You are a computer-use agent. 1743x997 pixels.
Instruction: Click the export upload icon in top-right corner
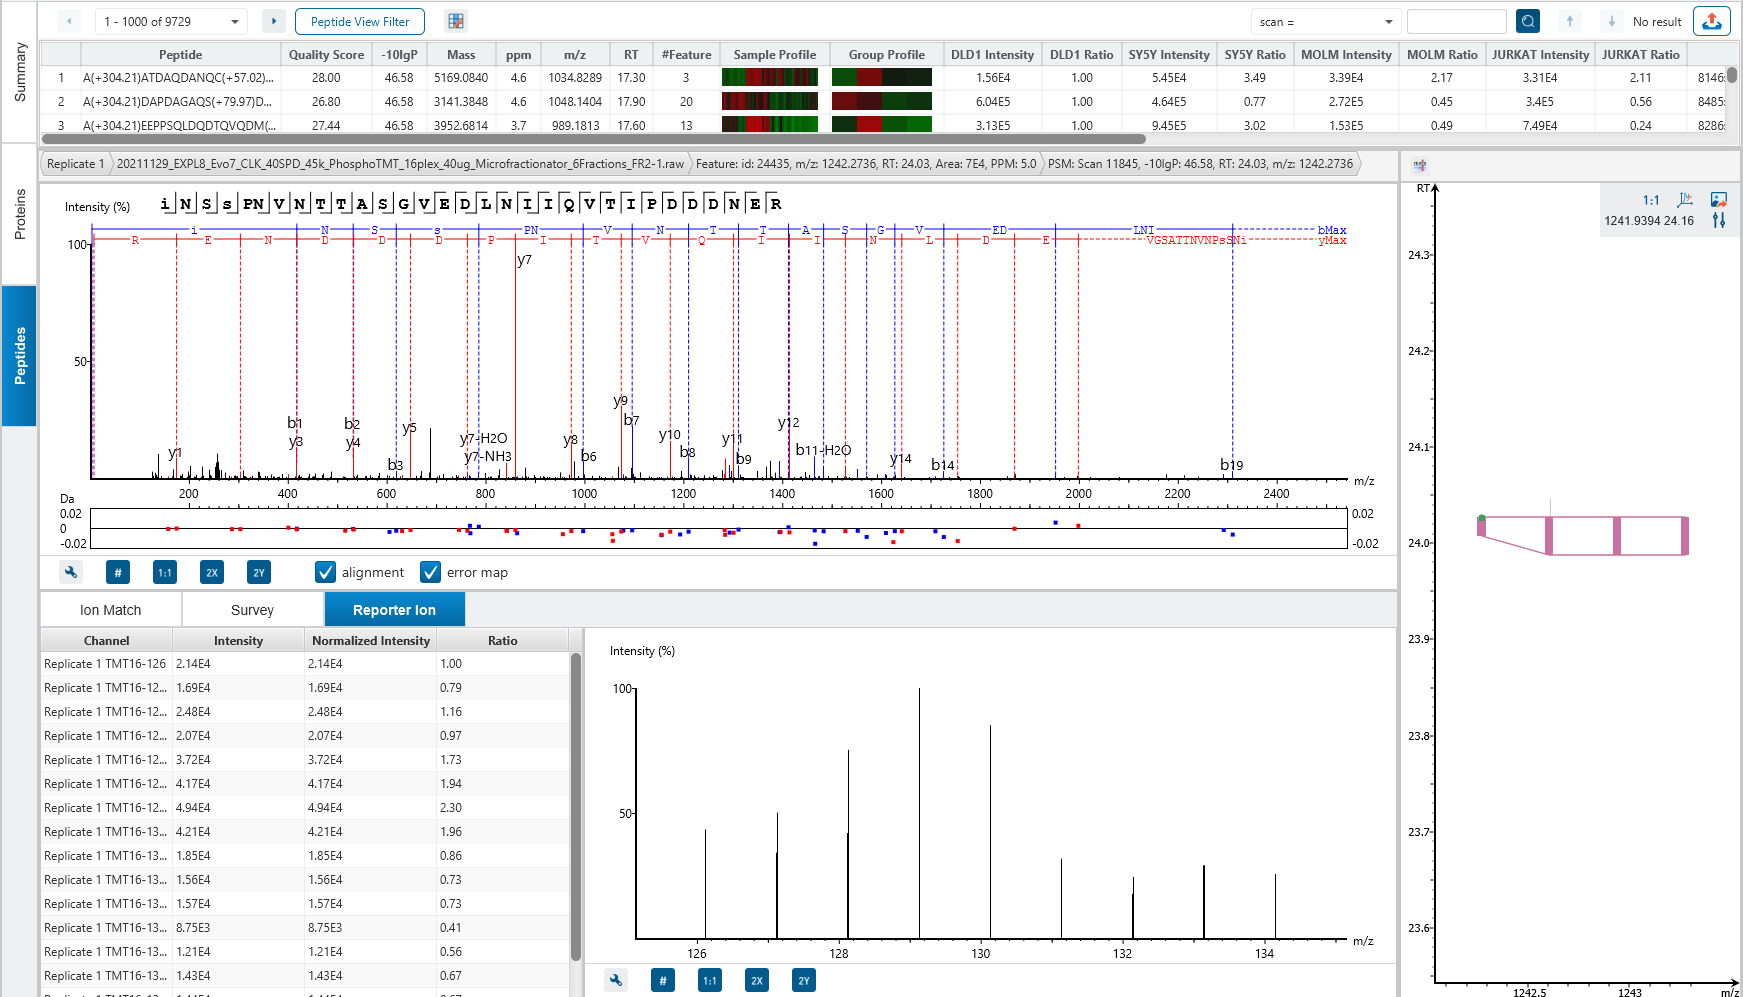pyautogui.click(x=1712, y=20)
